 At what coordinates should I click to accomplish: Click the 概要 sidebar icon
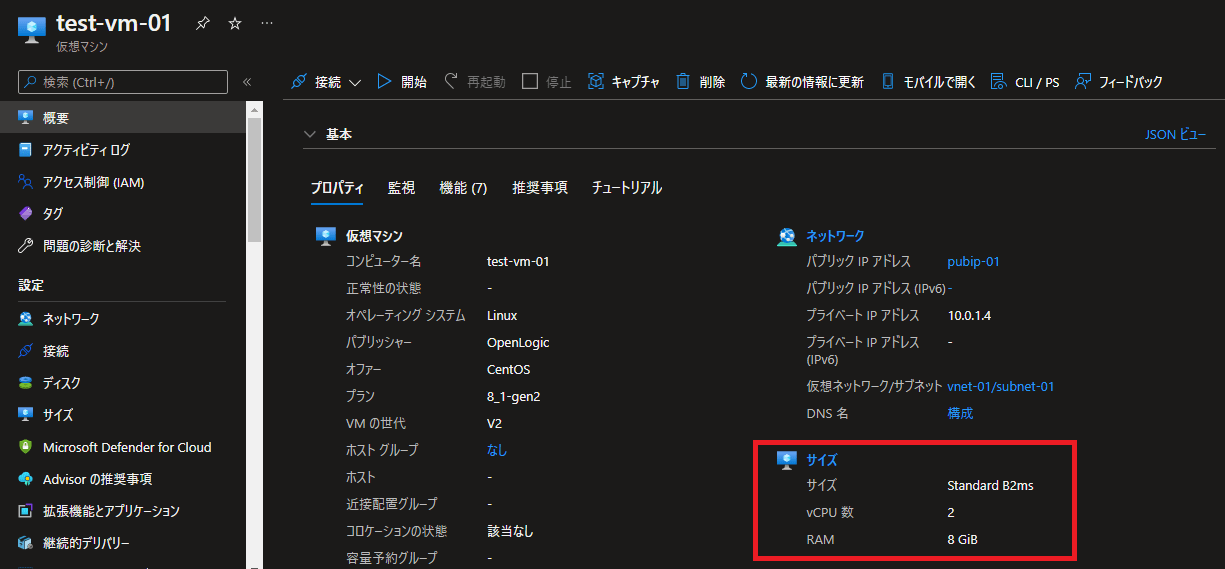click(26, 118)
